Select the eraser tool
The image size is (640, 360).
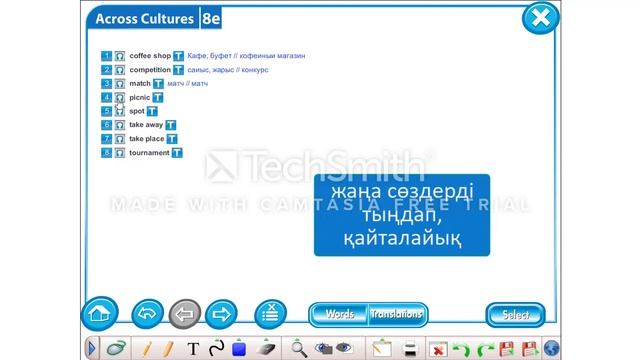coord(266,349)
